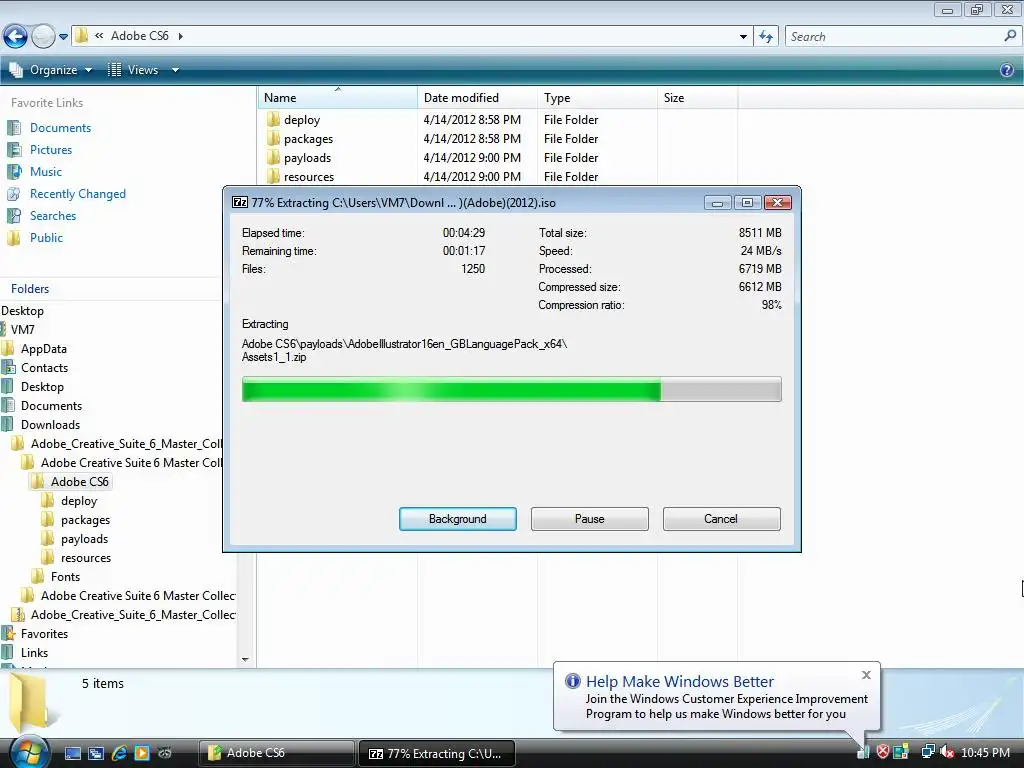Open Documents favorite link

tap(60, 128)
